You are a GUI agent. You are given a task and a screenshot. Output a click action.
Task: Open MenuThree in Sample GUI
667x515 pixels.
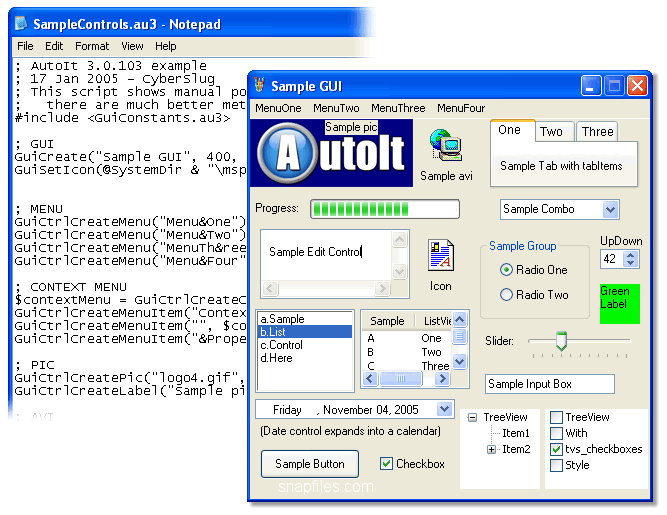pyautogui.click(x=398, y=108)
